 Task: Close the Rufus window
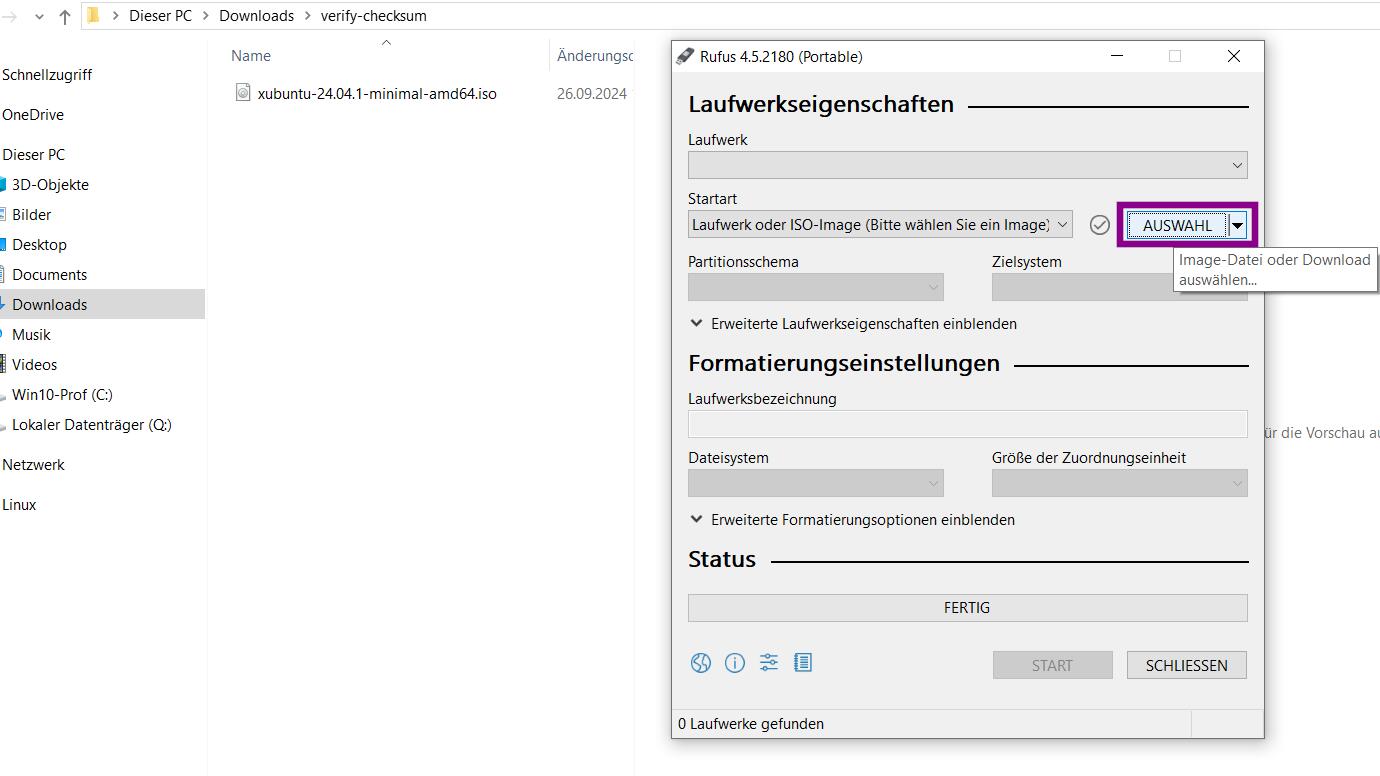[x=1234, y=56]
